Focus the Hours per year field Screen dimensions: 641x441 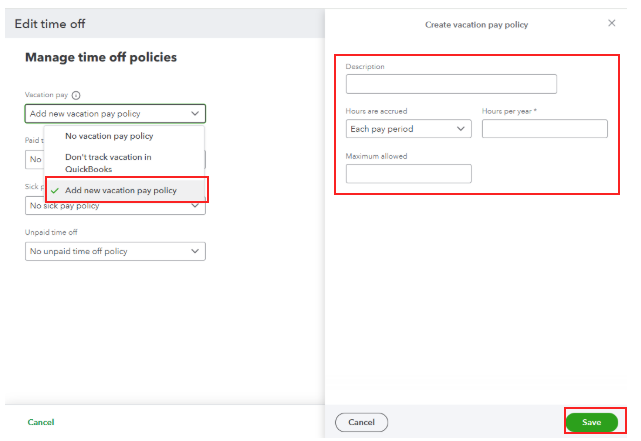tap(544, 129)
